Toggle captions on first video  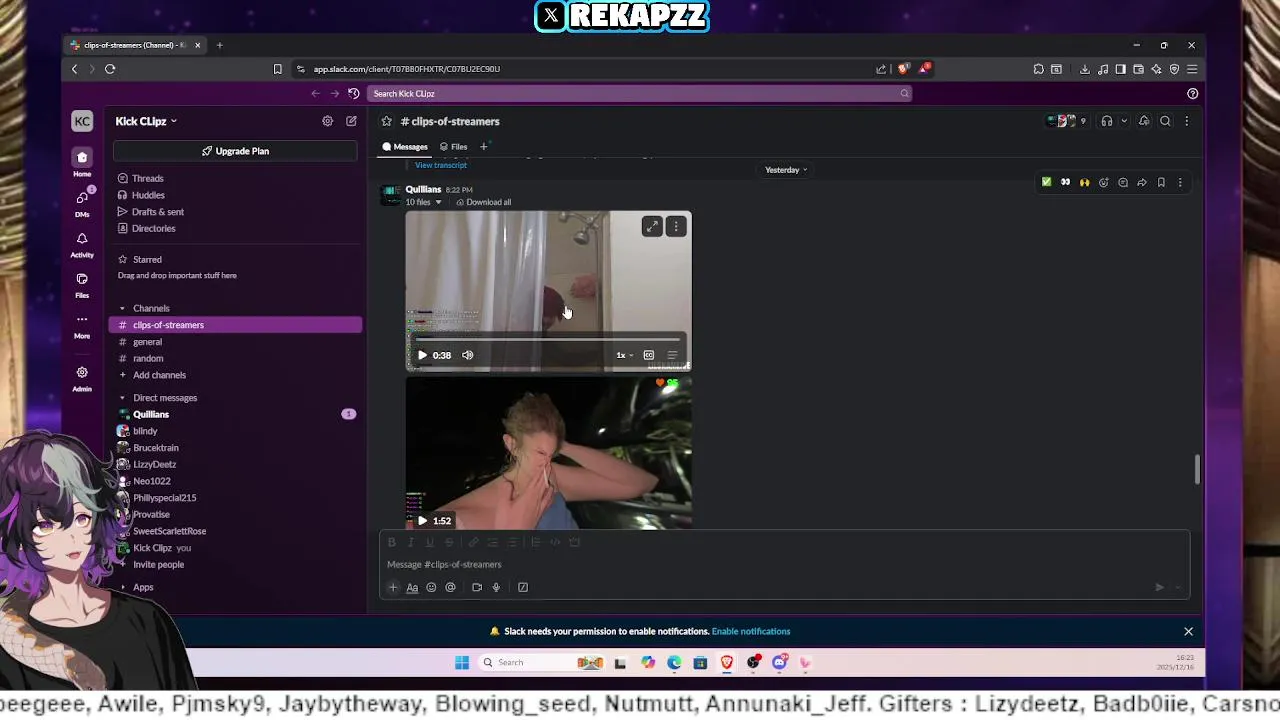point(648,355)
